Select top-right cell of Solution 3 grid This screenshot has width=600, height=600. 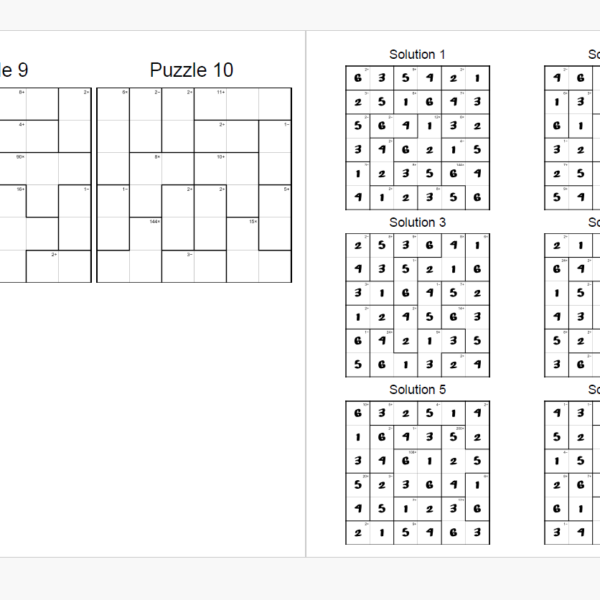click(x=478, y=246)
